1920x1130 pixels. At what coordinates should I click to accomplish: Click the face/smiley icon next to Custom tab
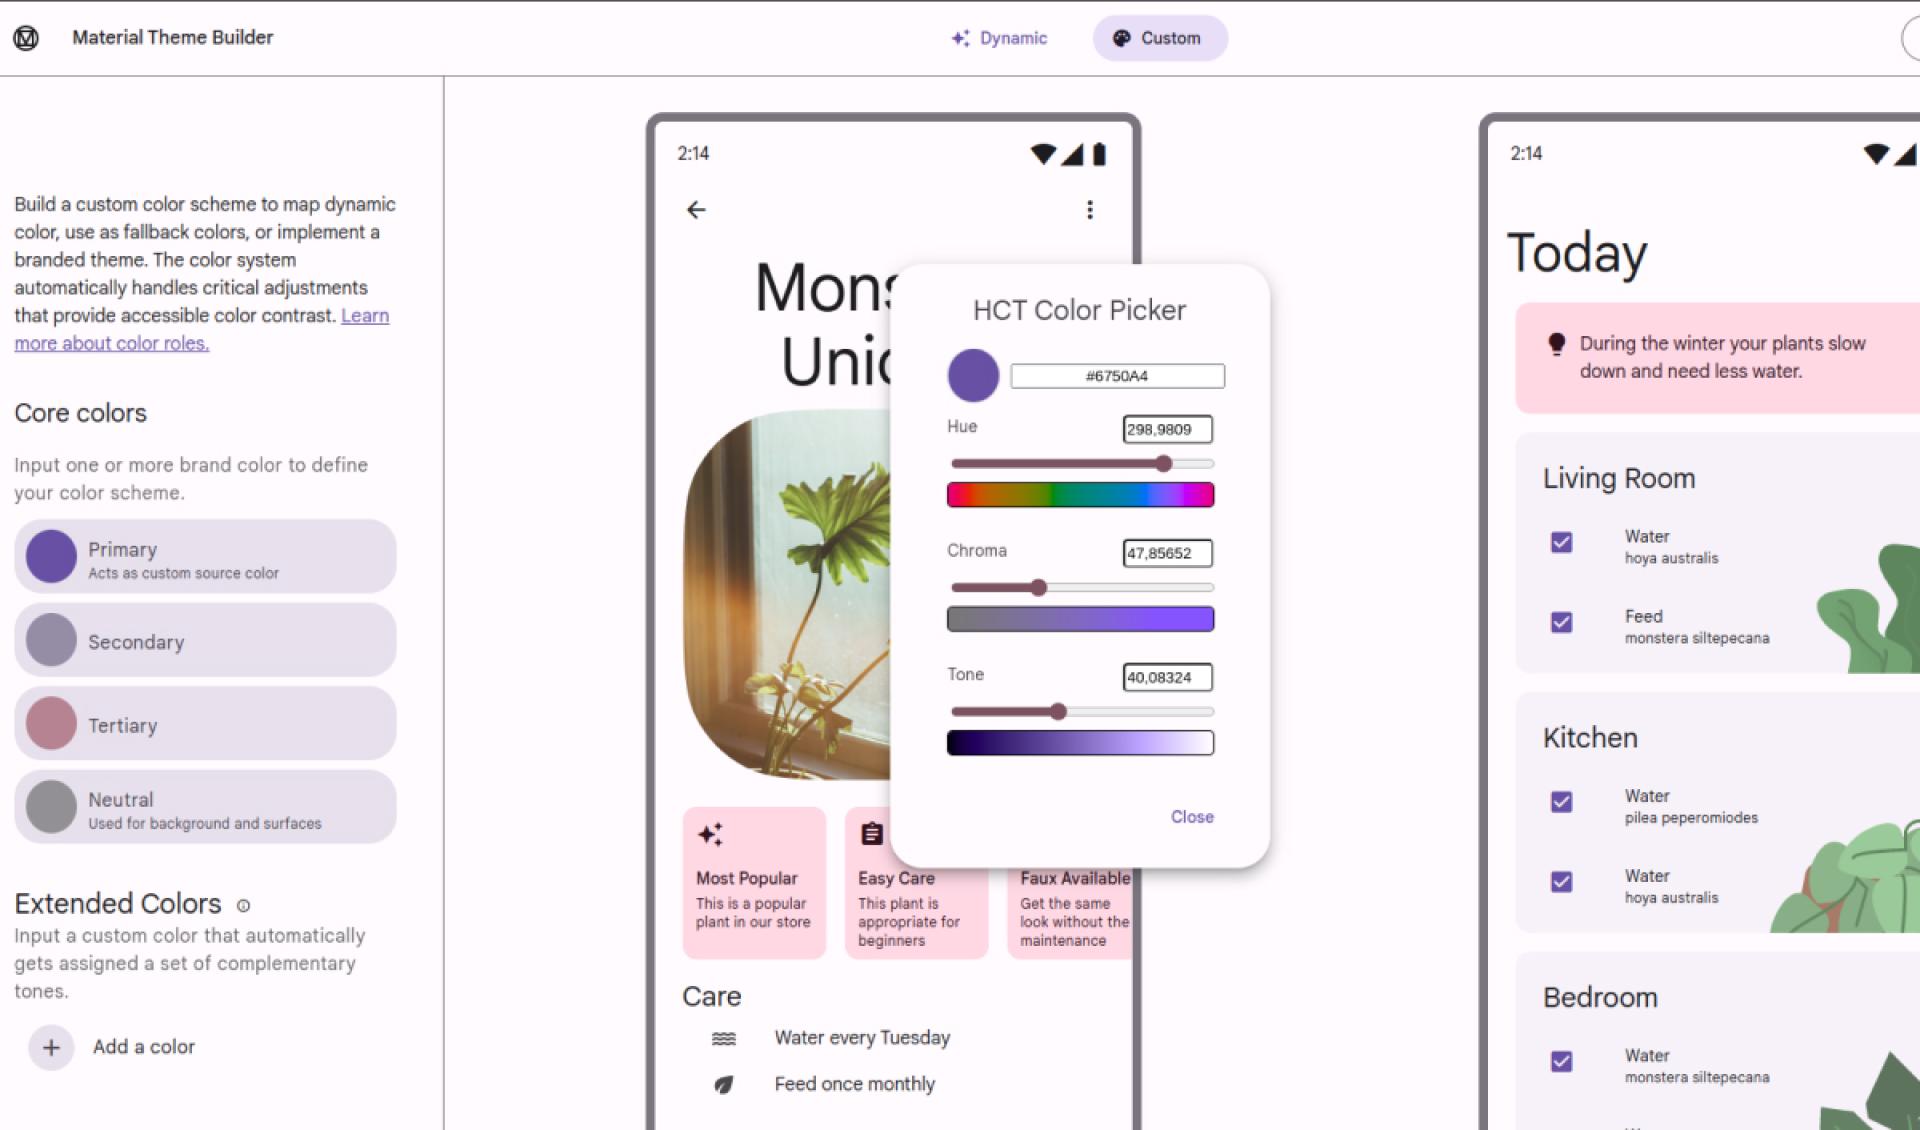click(1119, 38)
